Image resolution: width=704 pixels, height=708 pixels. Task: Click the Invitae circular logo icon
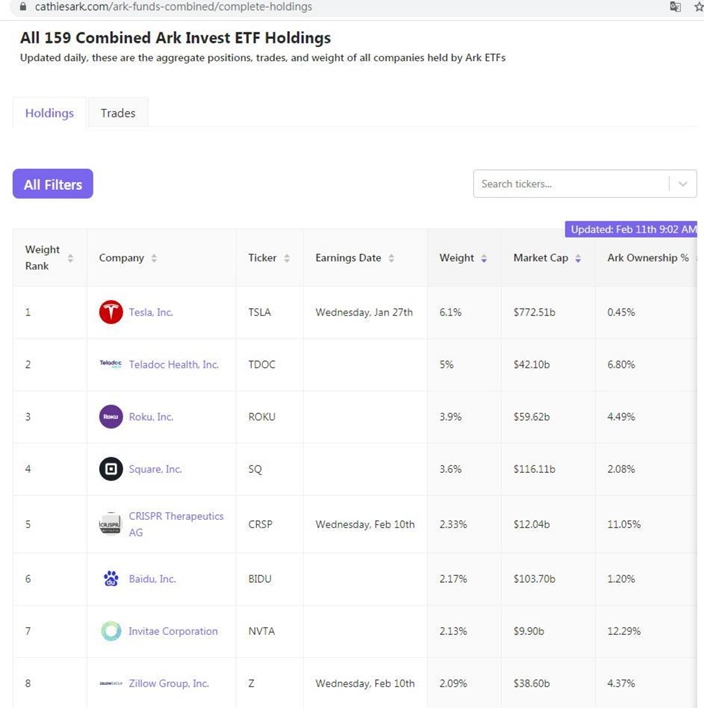111,631
